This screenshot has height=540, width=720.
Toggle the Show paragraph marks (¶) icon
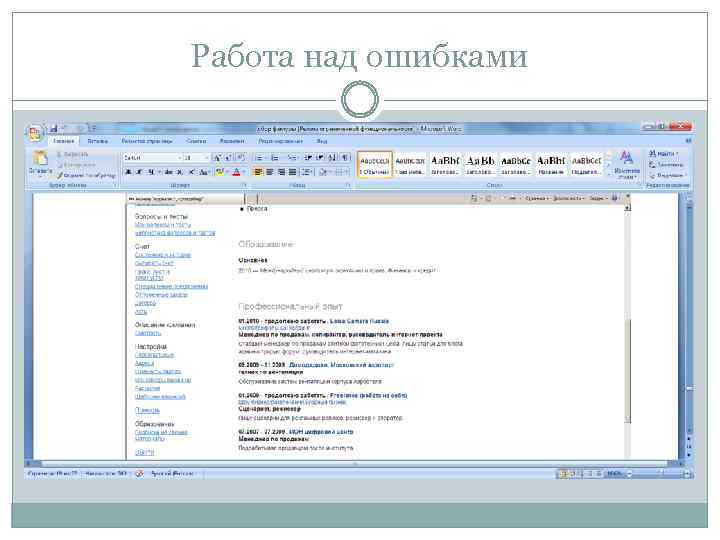pos(345,158)
